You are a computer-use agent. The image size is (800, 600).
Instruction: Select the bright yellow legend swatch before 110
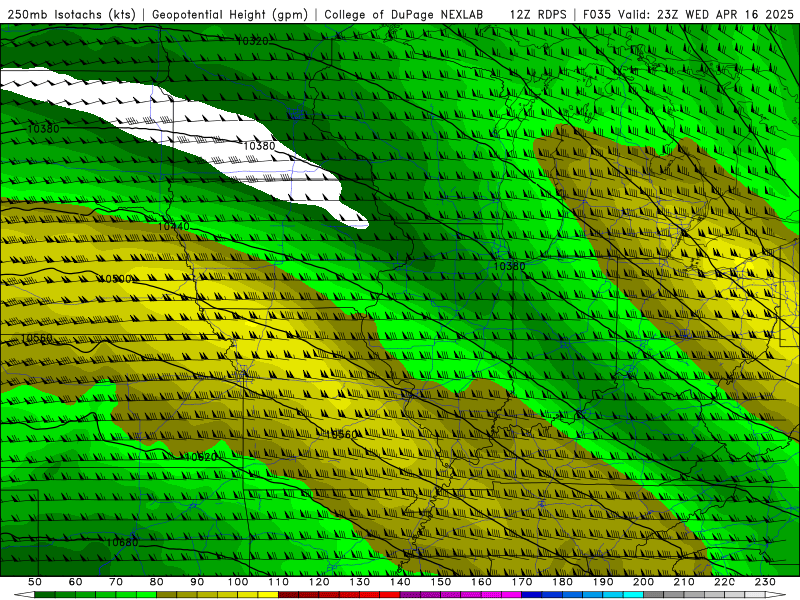tap(268, 595)
